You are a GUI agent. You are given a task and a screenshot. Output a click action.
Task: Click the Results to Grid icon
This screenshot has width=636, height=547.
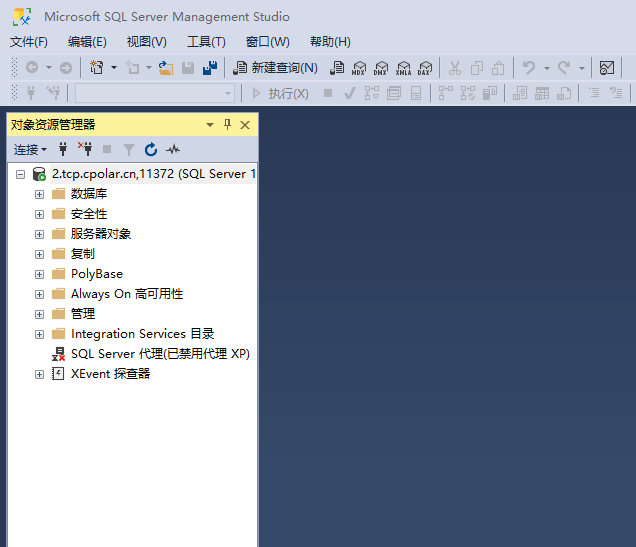[542, 93]
